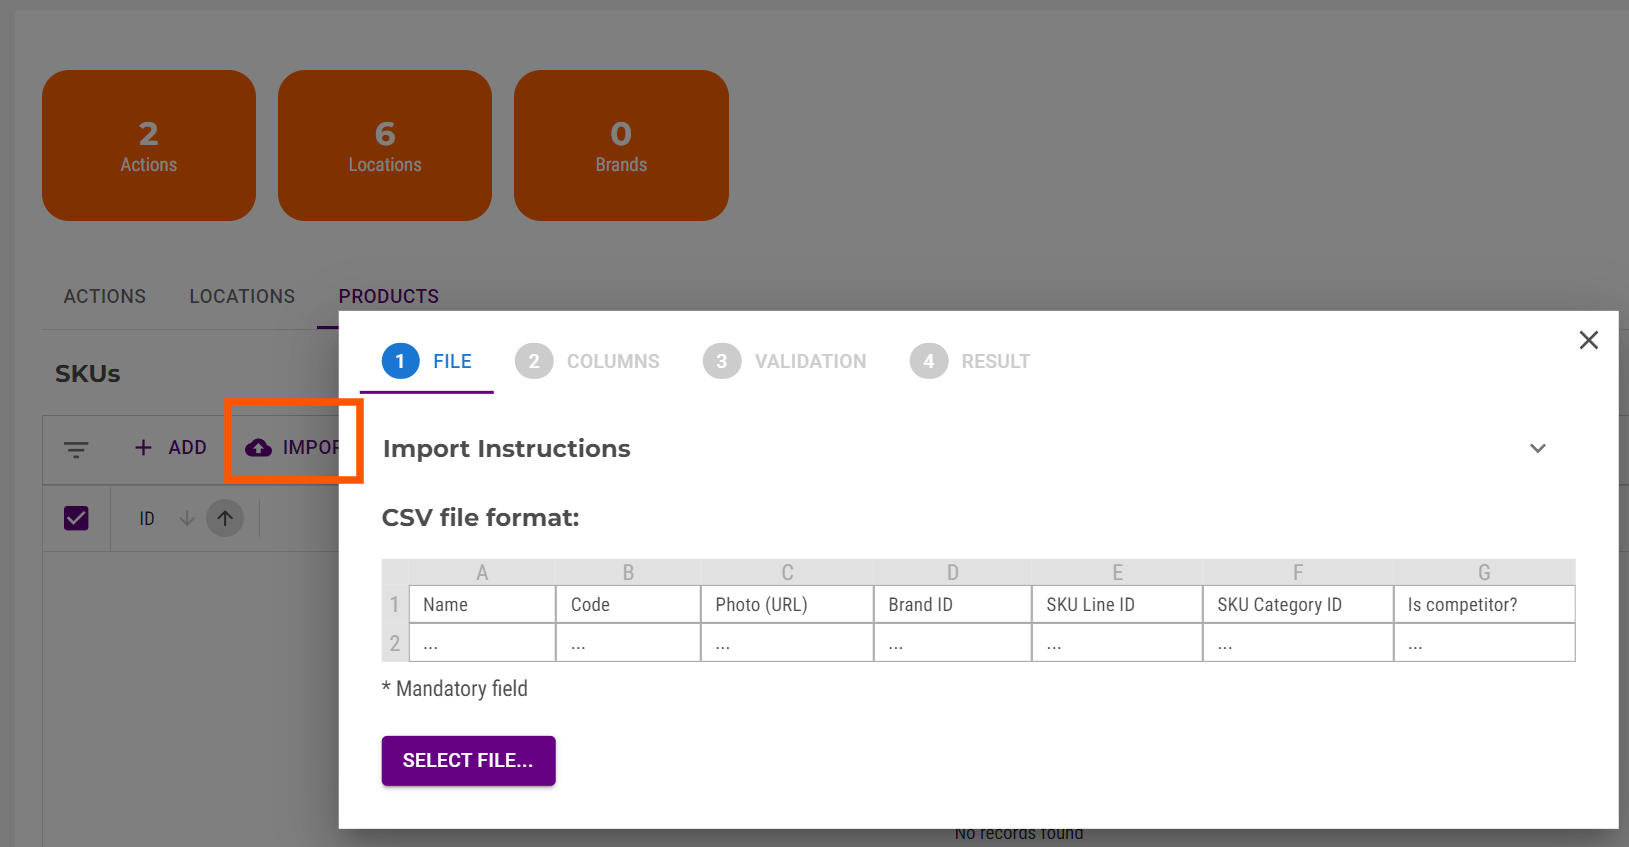
Task: Open the PRODUCTS tab
Action: tap(388, 296)
